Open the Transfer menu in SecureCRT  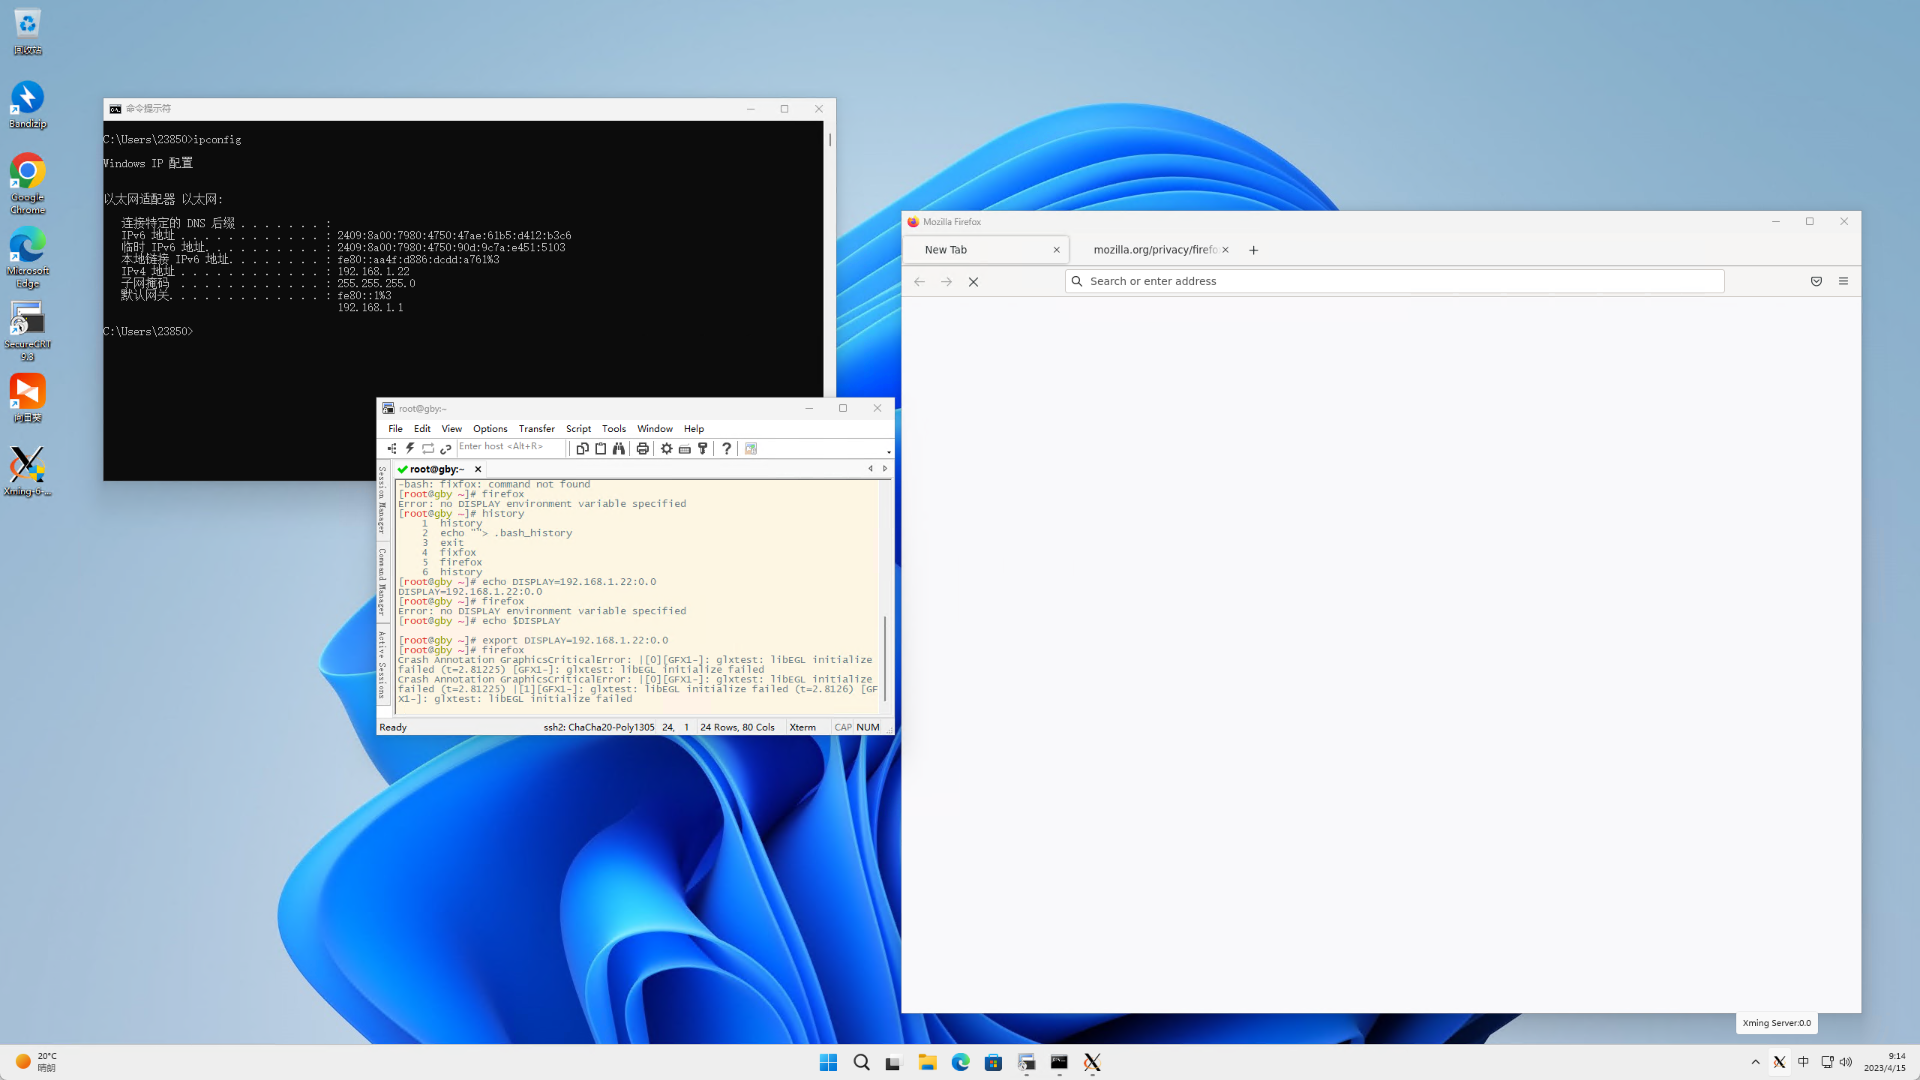(x=536, y=428)
